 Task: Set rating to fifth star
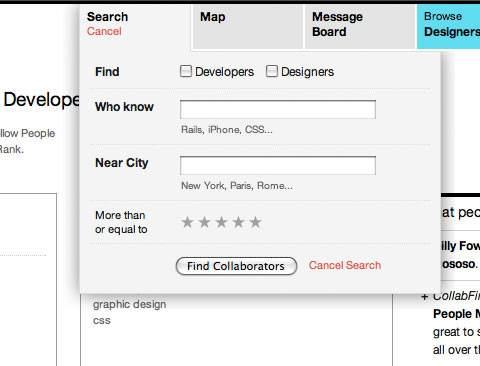(255, 222)
